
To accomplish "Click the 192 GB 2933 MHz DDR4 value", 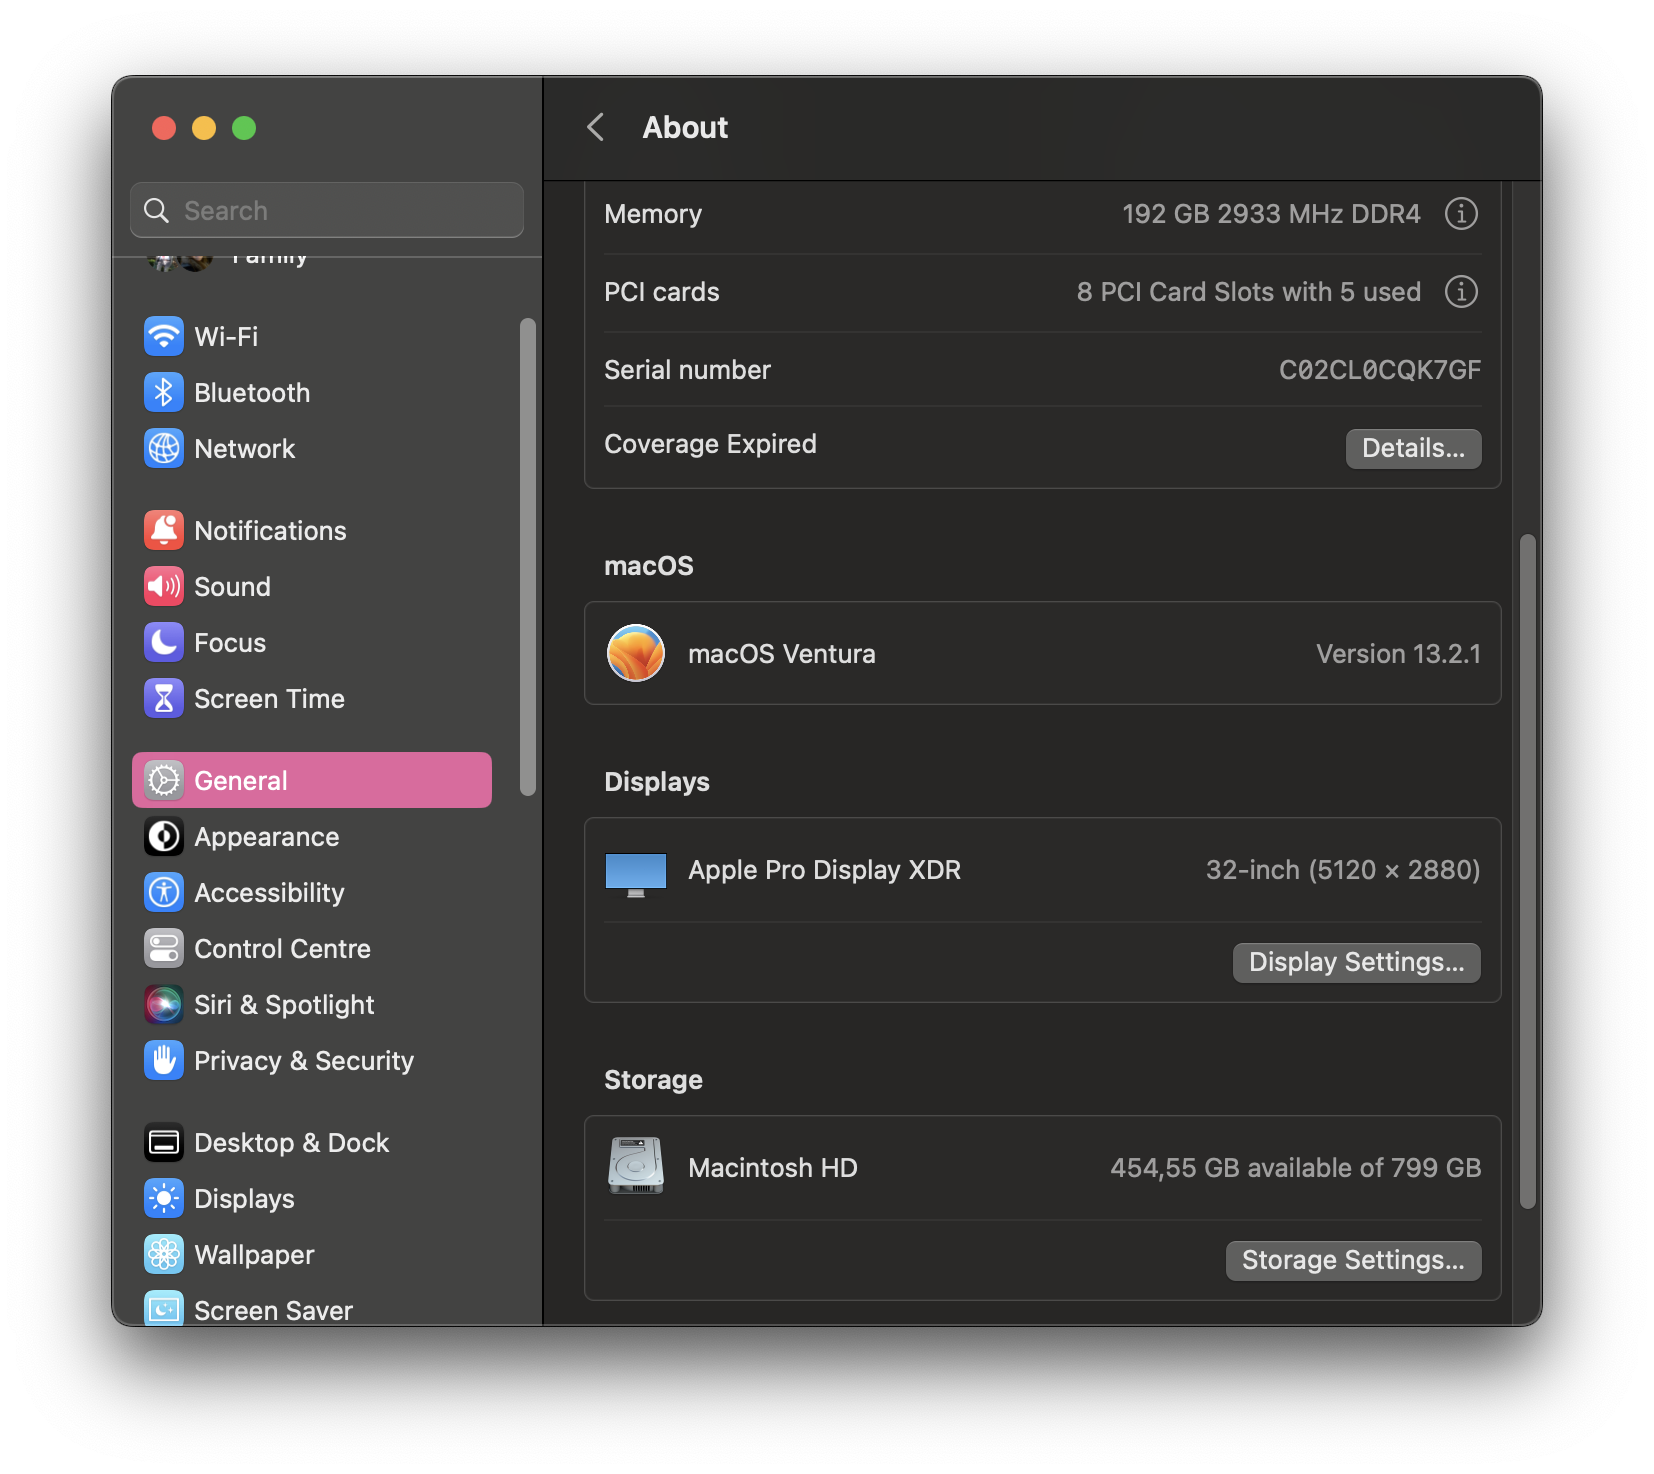I will point(1271,214).
